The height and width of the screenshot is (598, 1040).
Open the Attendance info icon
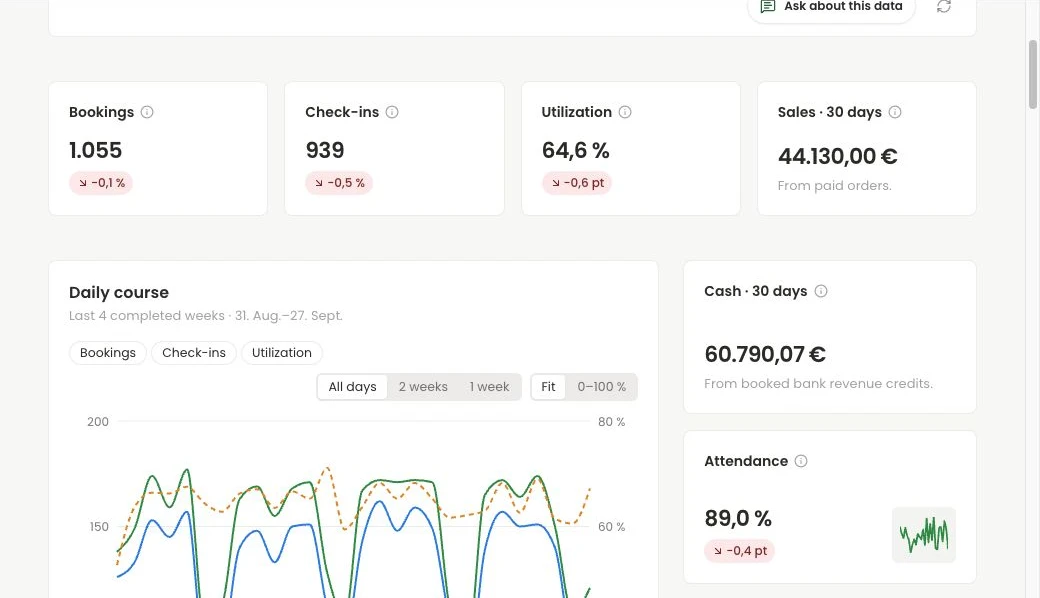pyautogui.click(x=801, y=461)
